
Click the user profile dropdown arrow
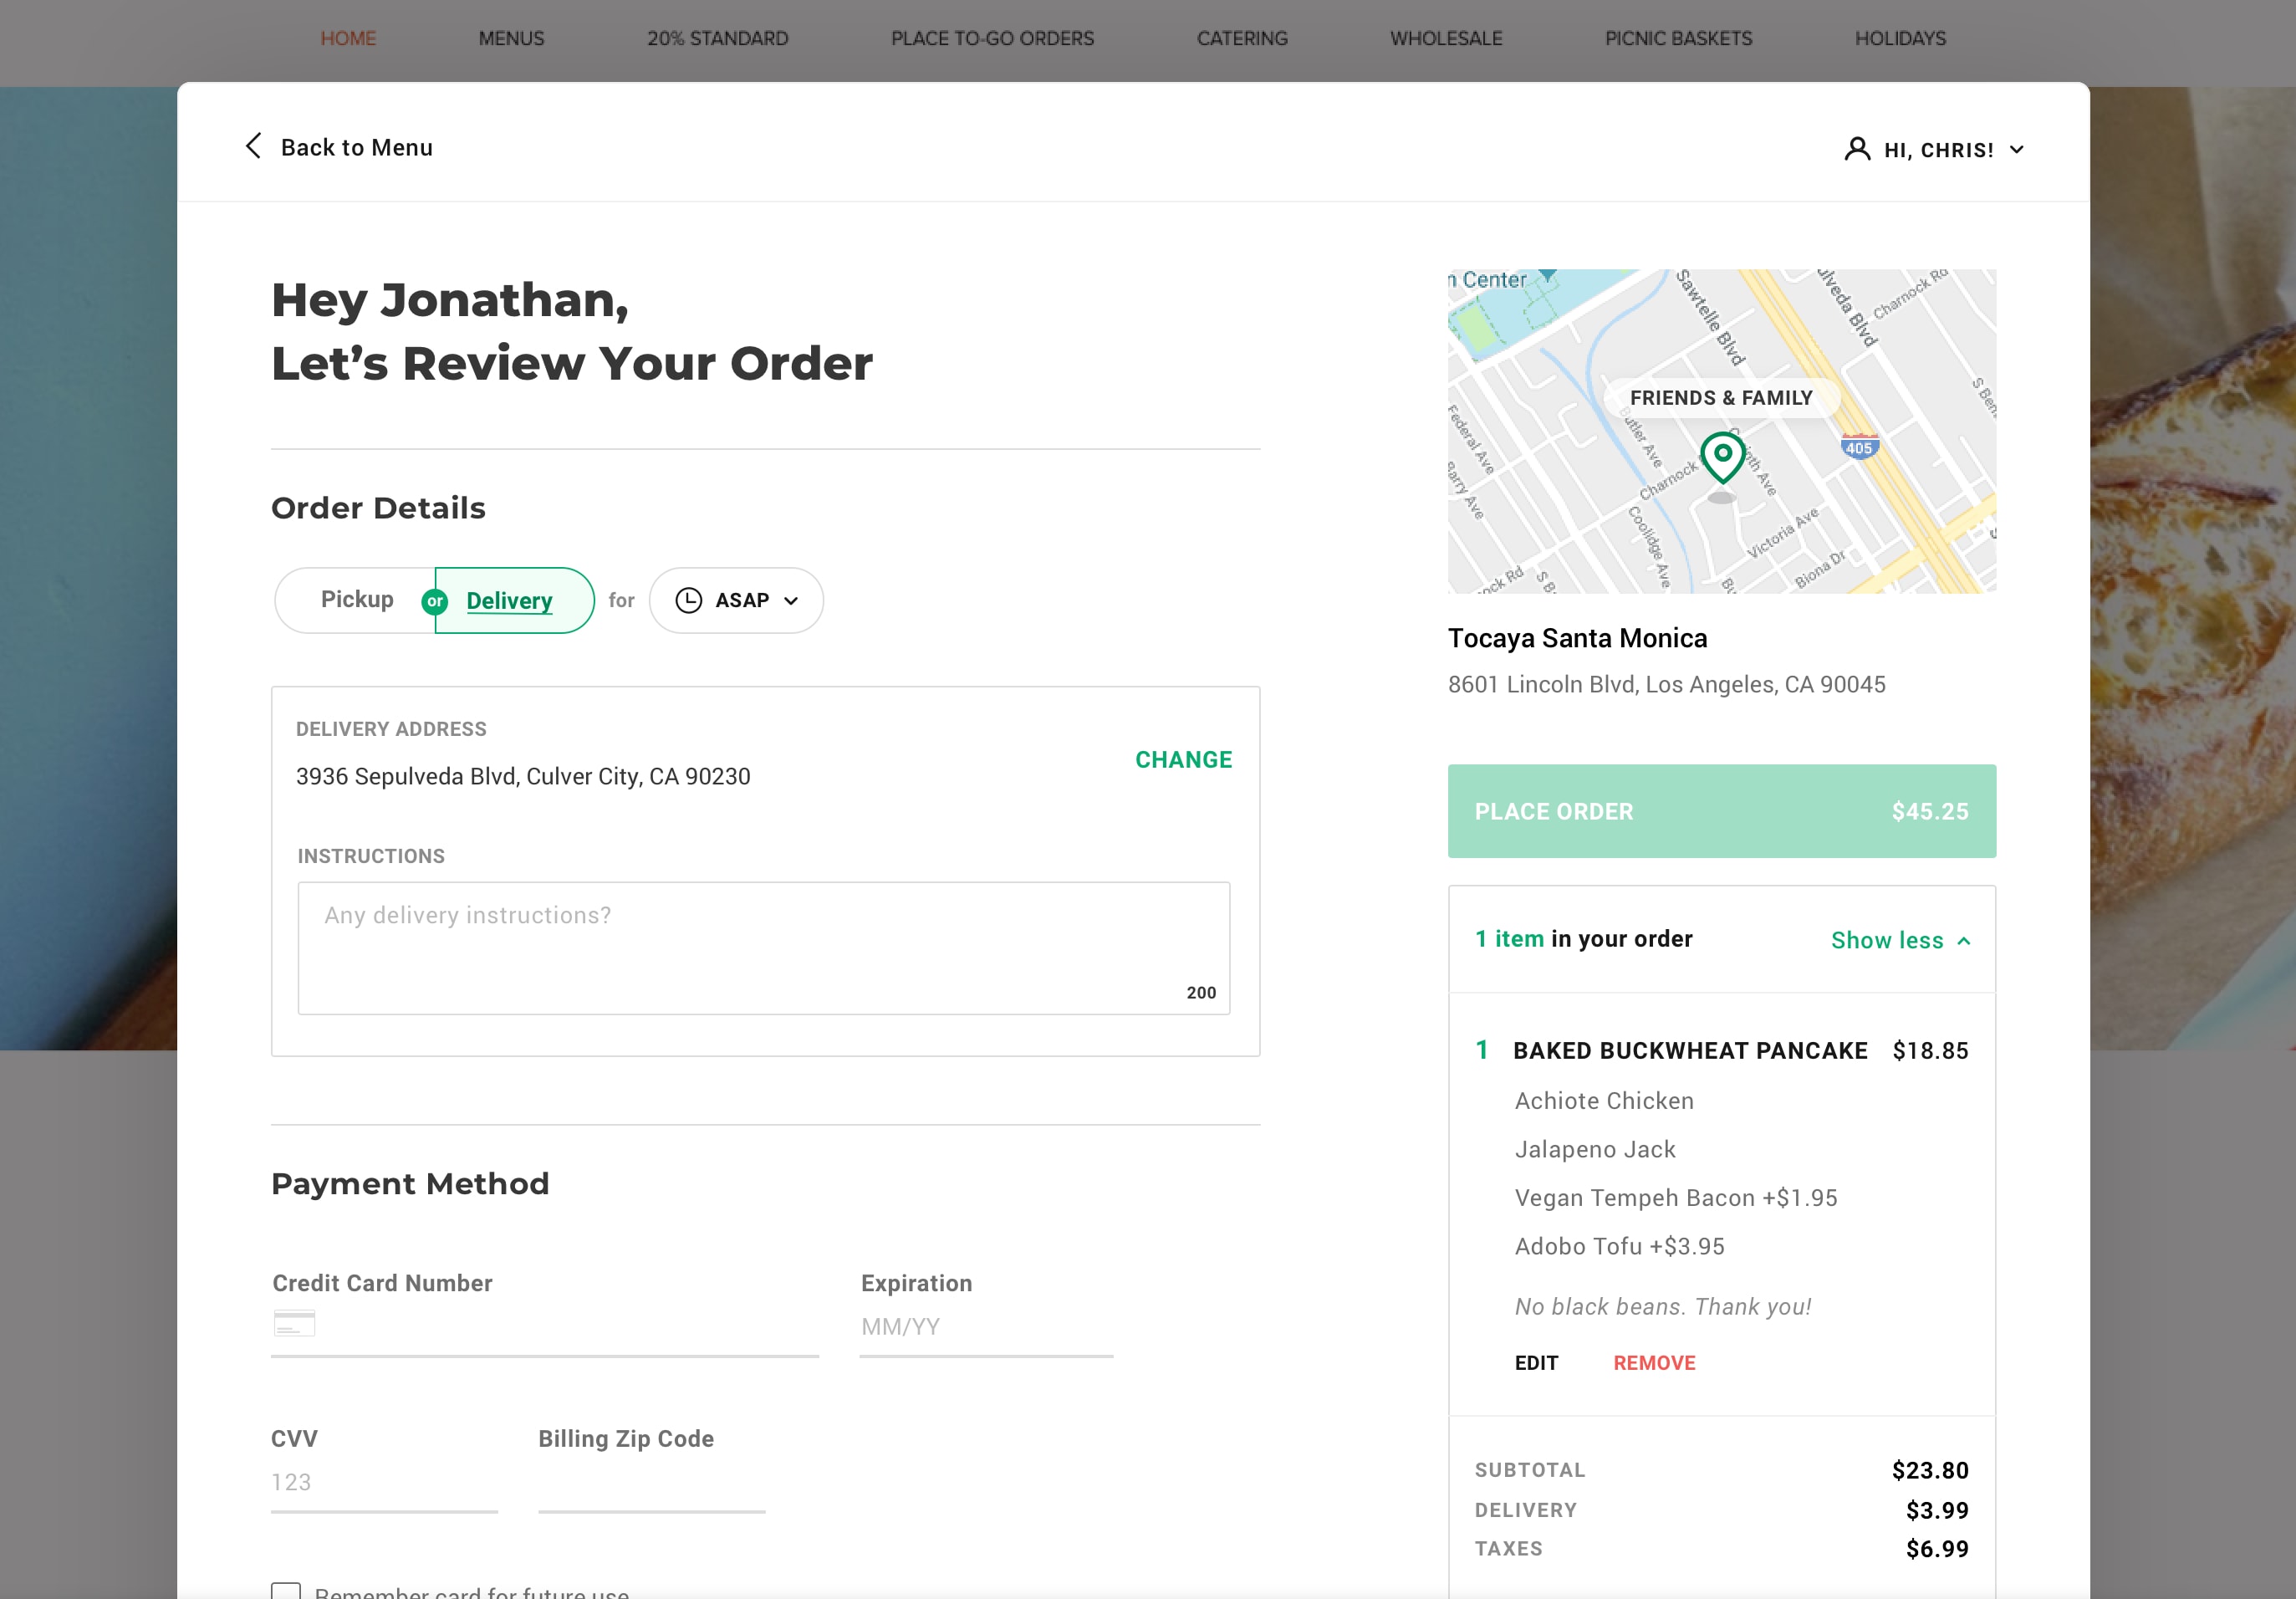[2018, 148]
